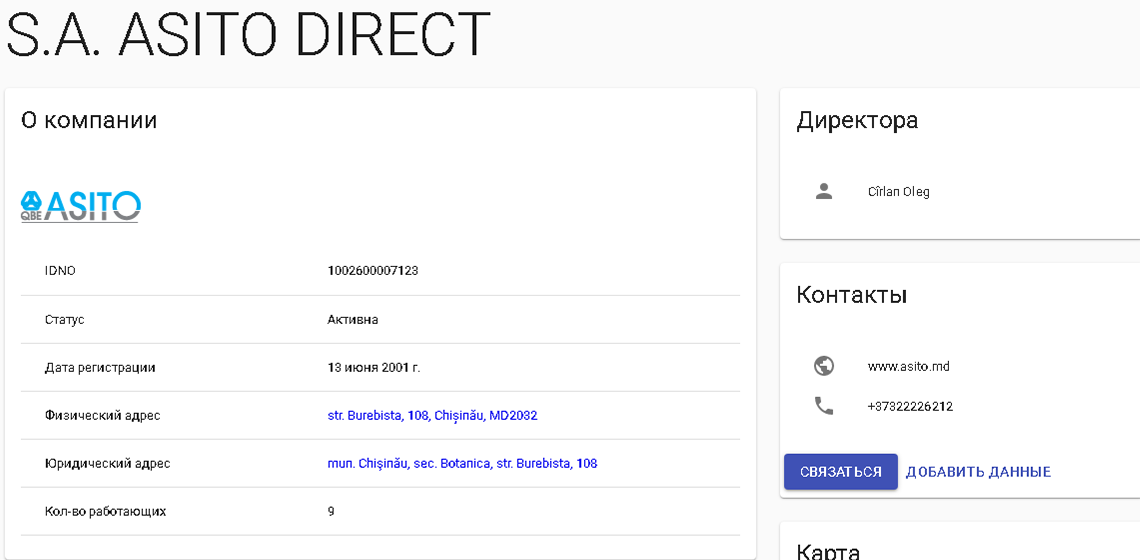This screenshot has width=1140, height=560.
Task: Click the S.A. ASITO DIRECT page title
Action: (248, 35)
